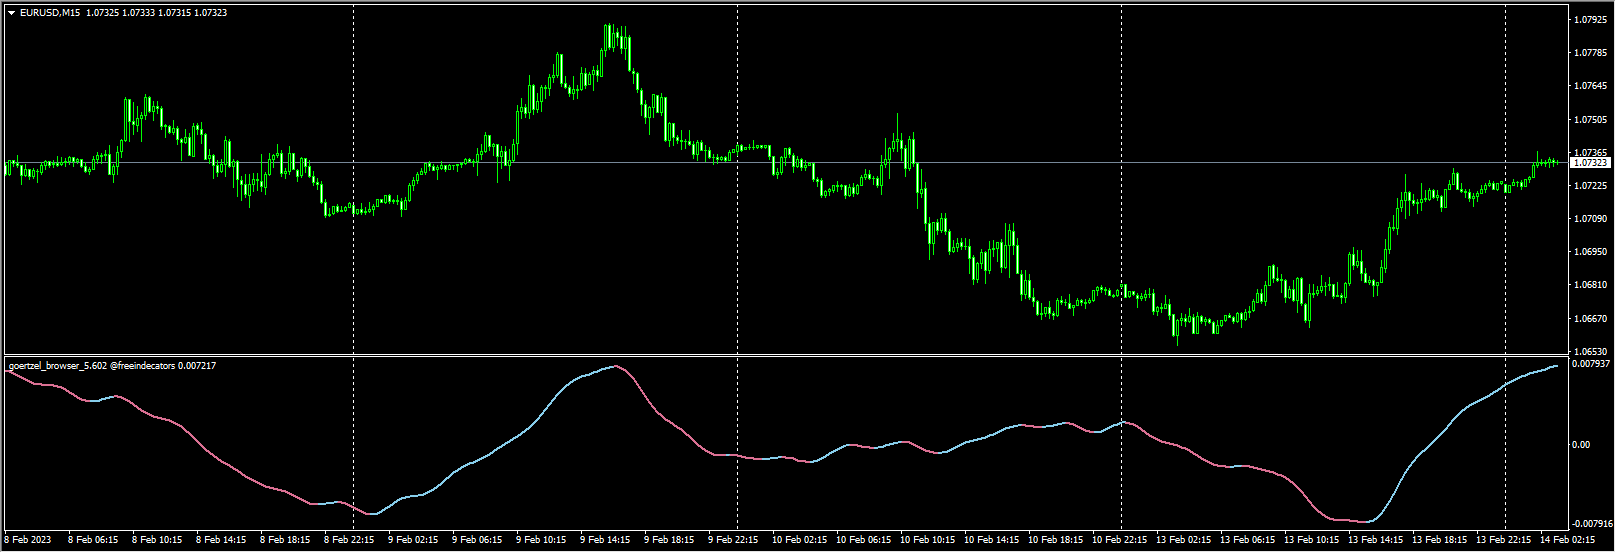
Task: Click the indicator scale value -0.007916
Action: point(1590,524)
